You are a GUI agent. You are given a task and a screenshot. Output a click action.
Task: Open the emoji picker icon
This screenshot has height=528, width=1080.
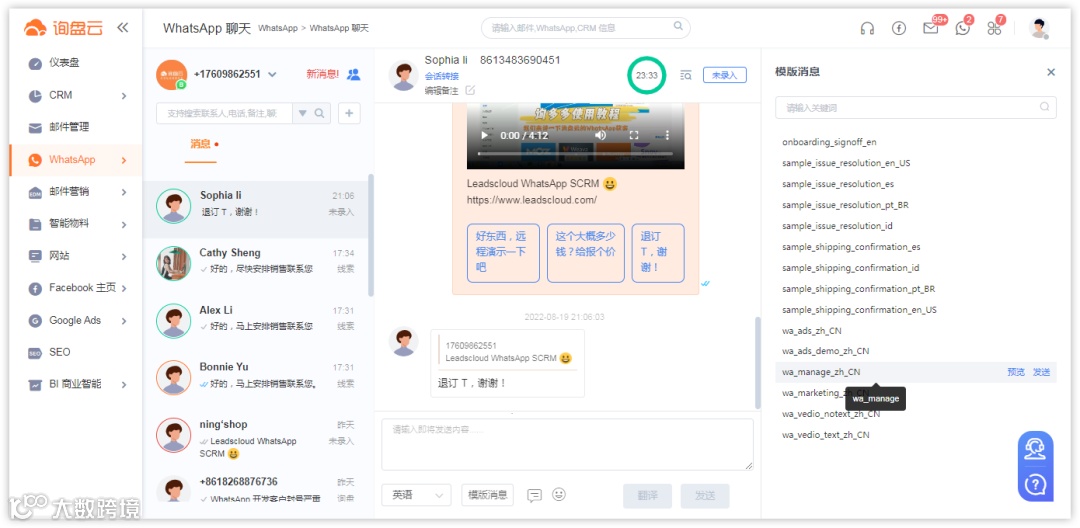point(559,494)
